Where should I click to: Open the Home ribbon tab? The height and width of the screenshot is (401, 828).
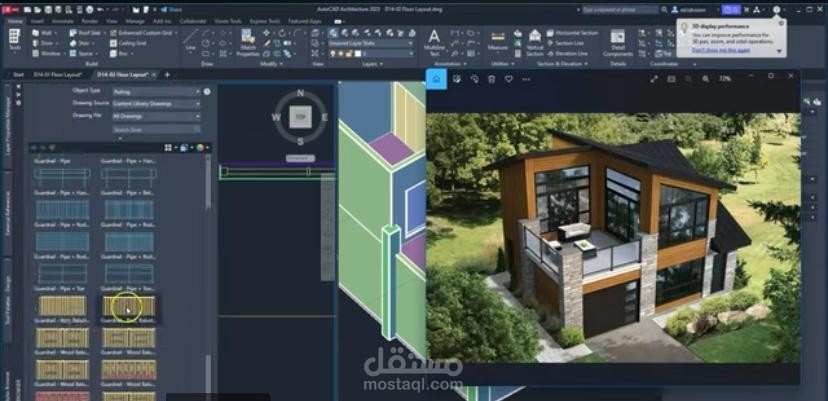click(15, 21)
